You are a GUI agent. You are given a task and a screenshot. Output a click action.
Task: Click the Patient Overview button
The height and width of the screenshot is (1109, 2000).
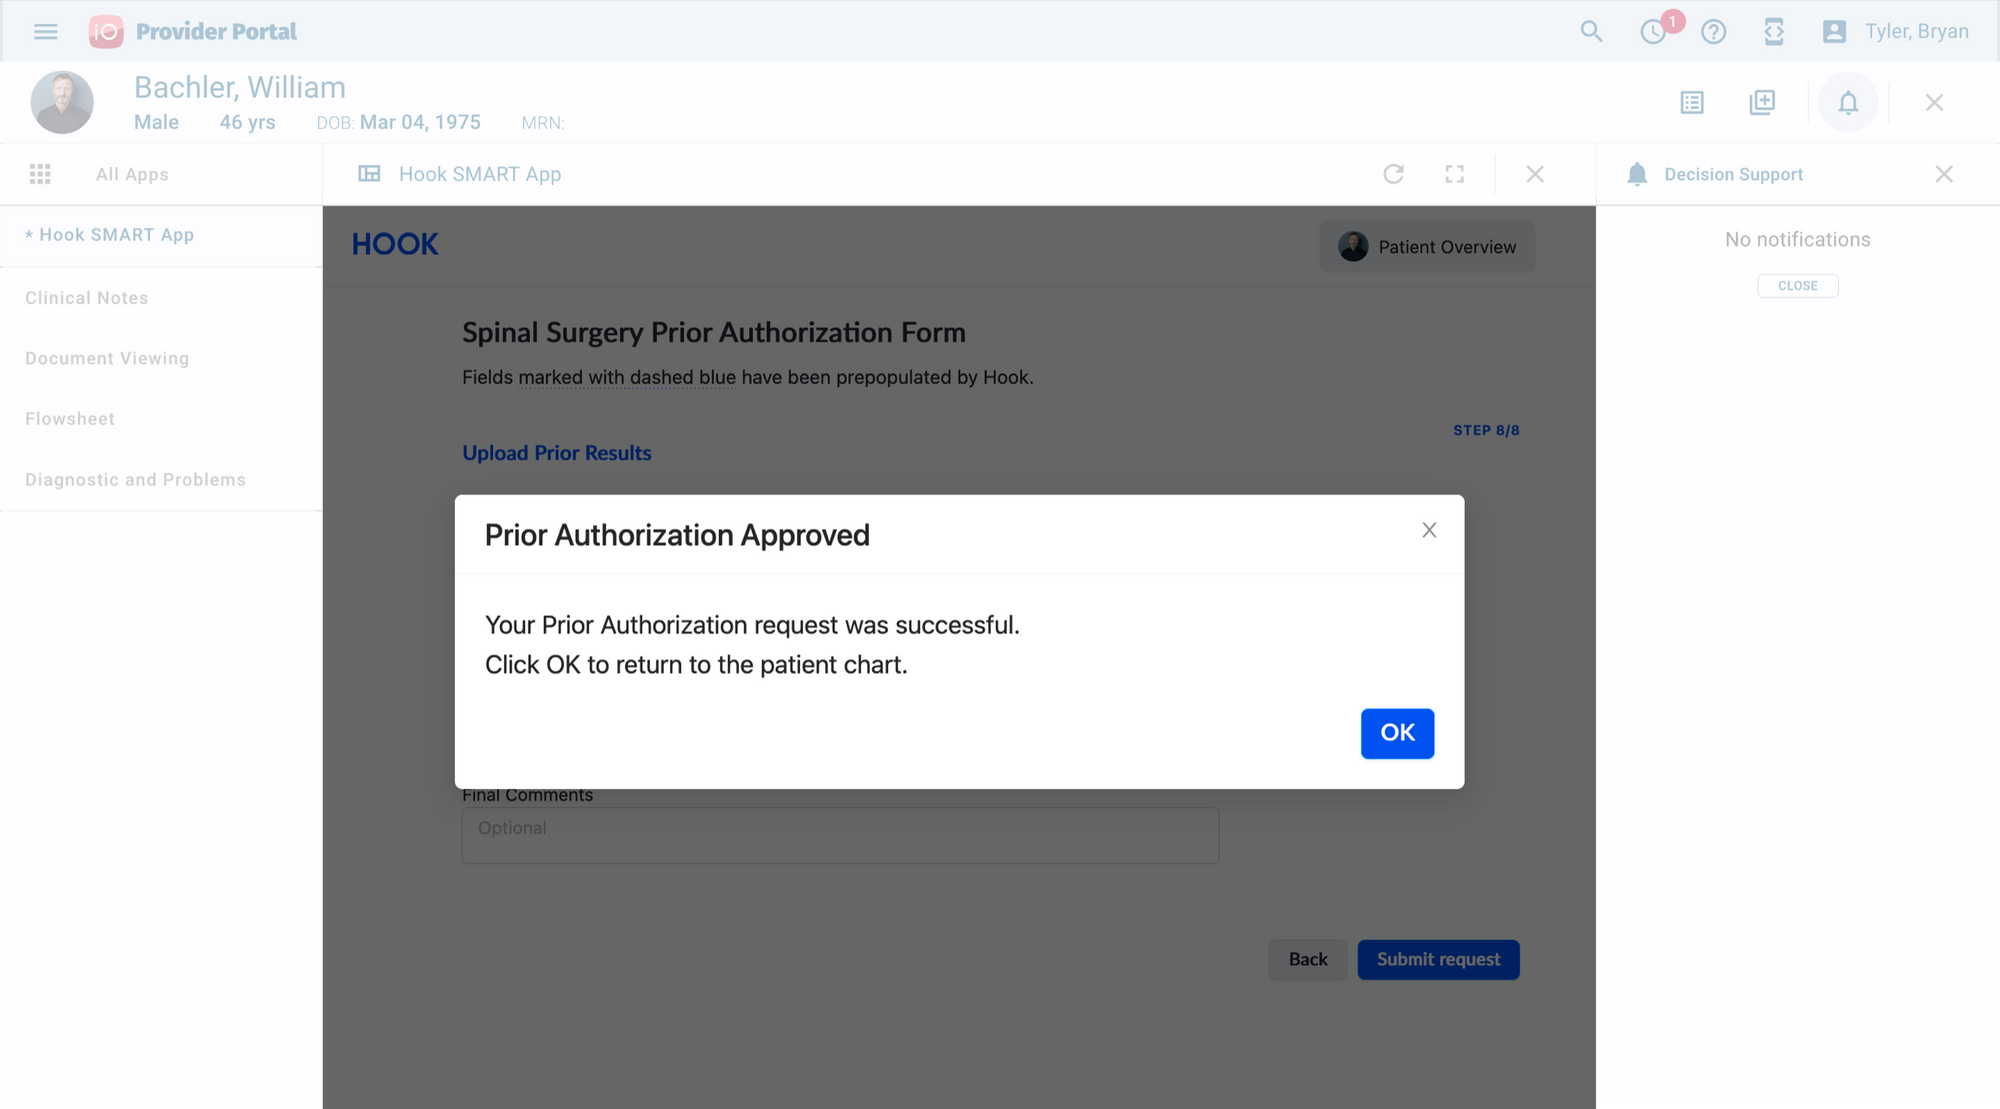click(1427, 247)
